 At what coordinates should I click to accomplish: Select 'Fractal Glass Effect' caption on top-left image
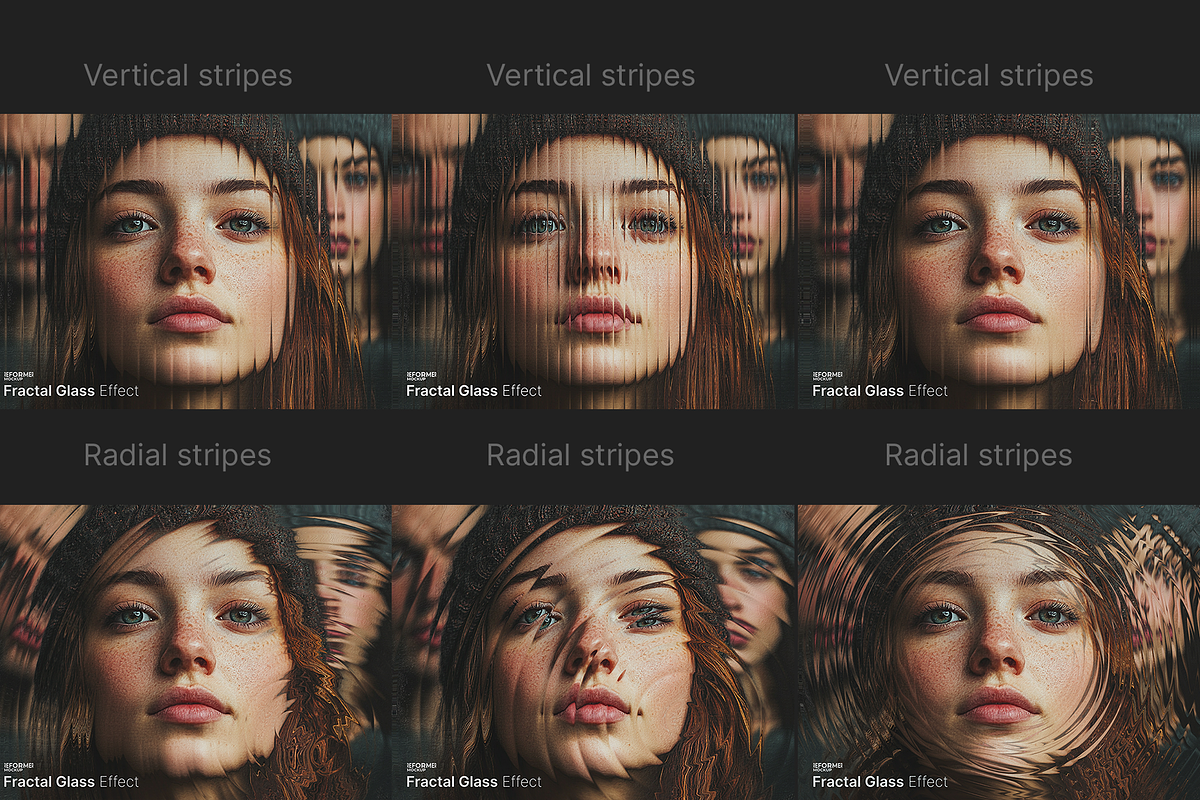pos(71,391)
